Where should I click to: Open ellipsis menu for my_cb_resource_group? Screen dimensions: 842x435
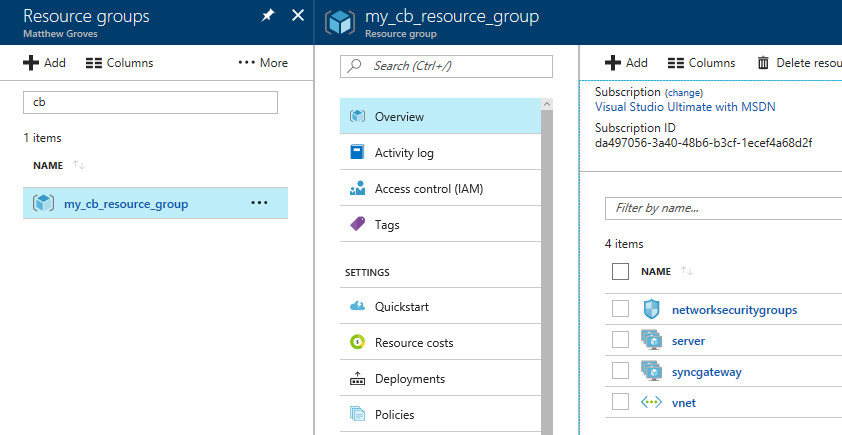(x=259, y=203)
